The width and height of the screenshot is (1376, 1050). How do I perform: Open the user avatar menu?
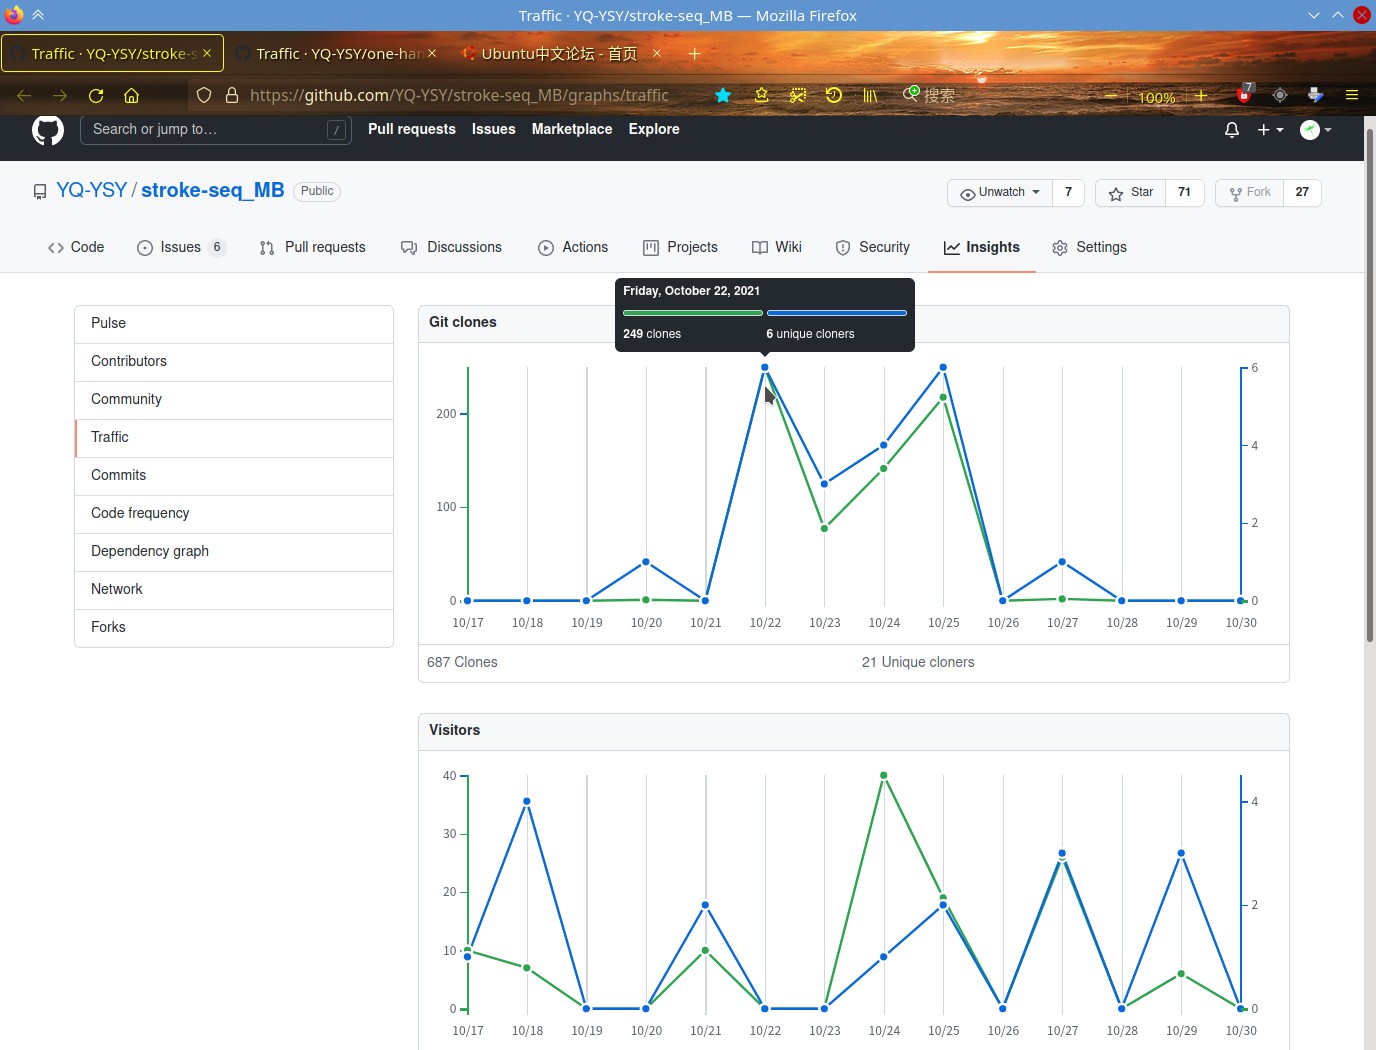coord(1316,130)
